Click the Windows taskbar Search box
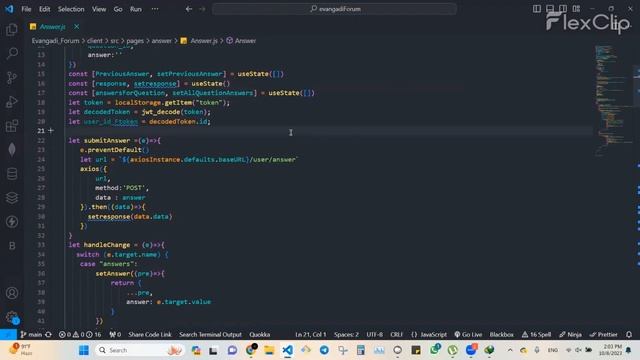Image resolution: width=640 pixels, height=360 pixels. (x=140, y=350)
